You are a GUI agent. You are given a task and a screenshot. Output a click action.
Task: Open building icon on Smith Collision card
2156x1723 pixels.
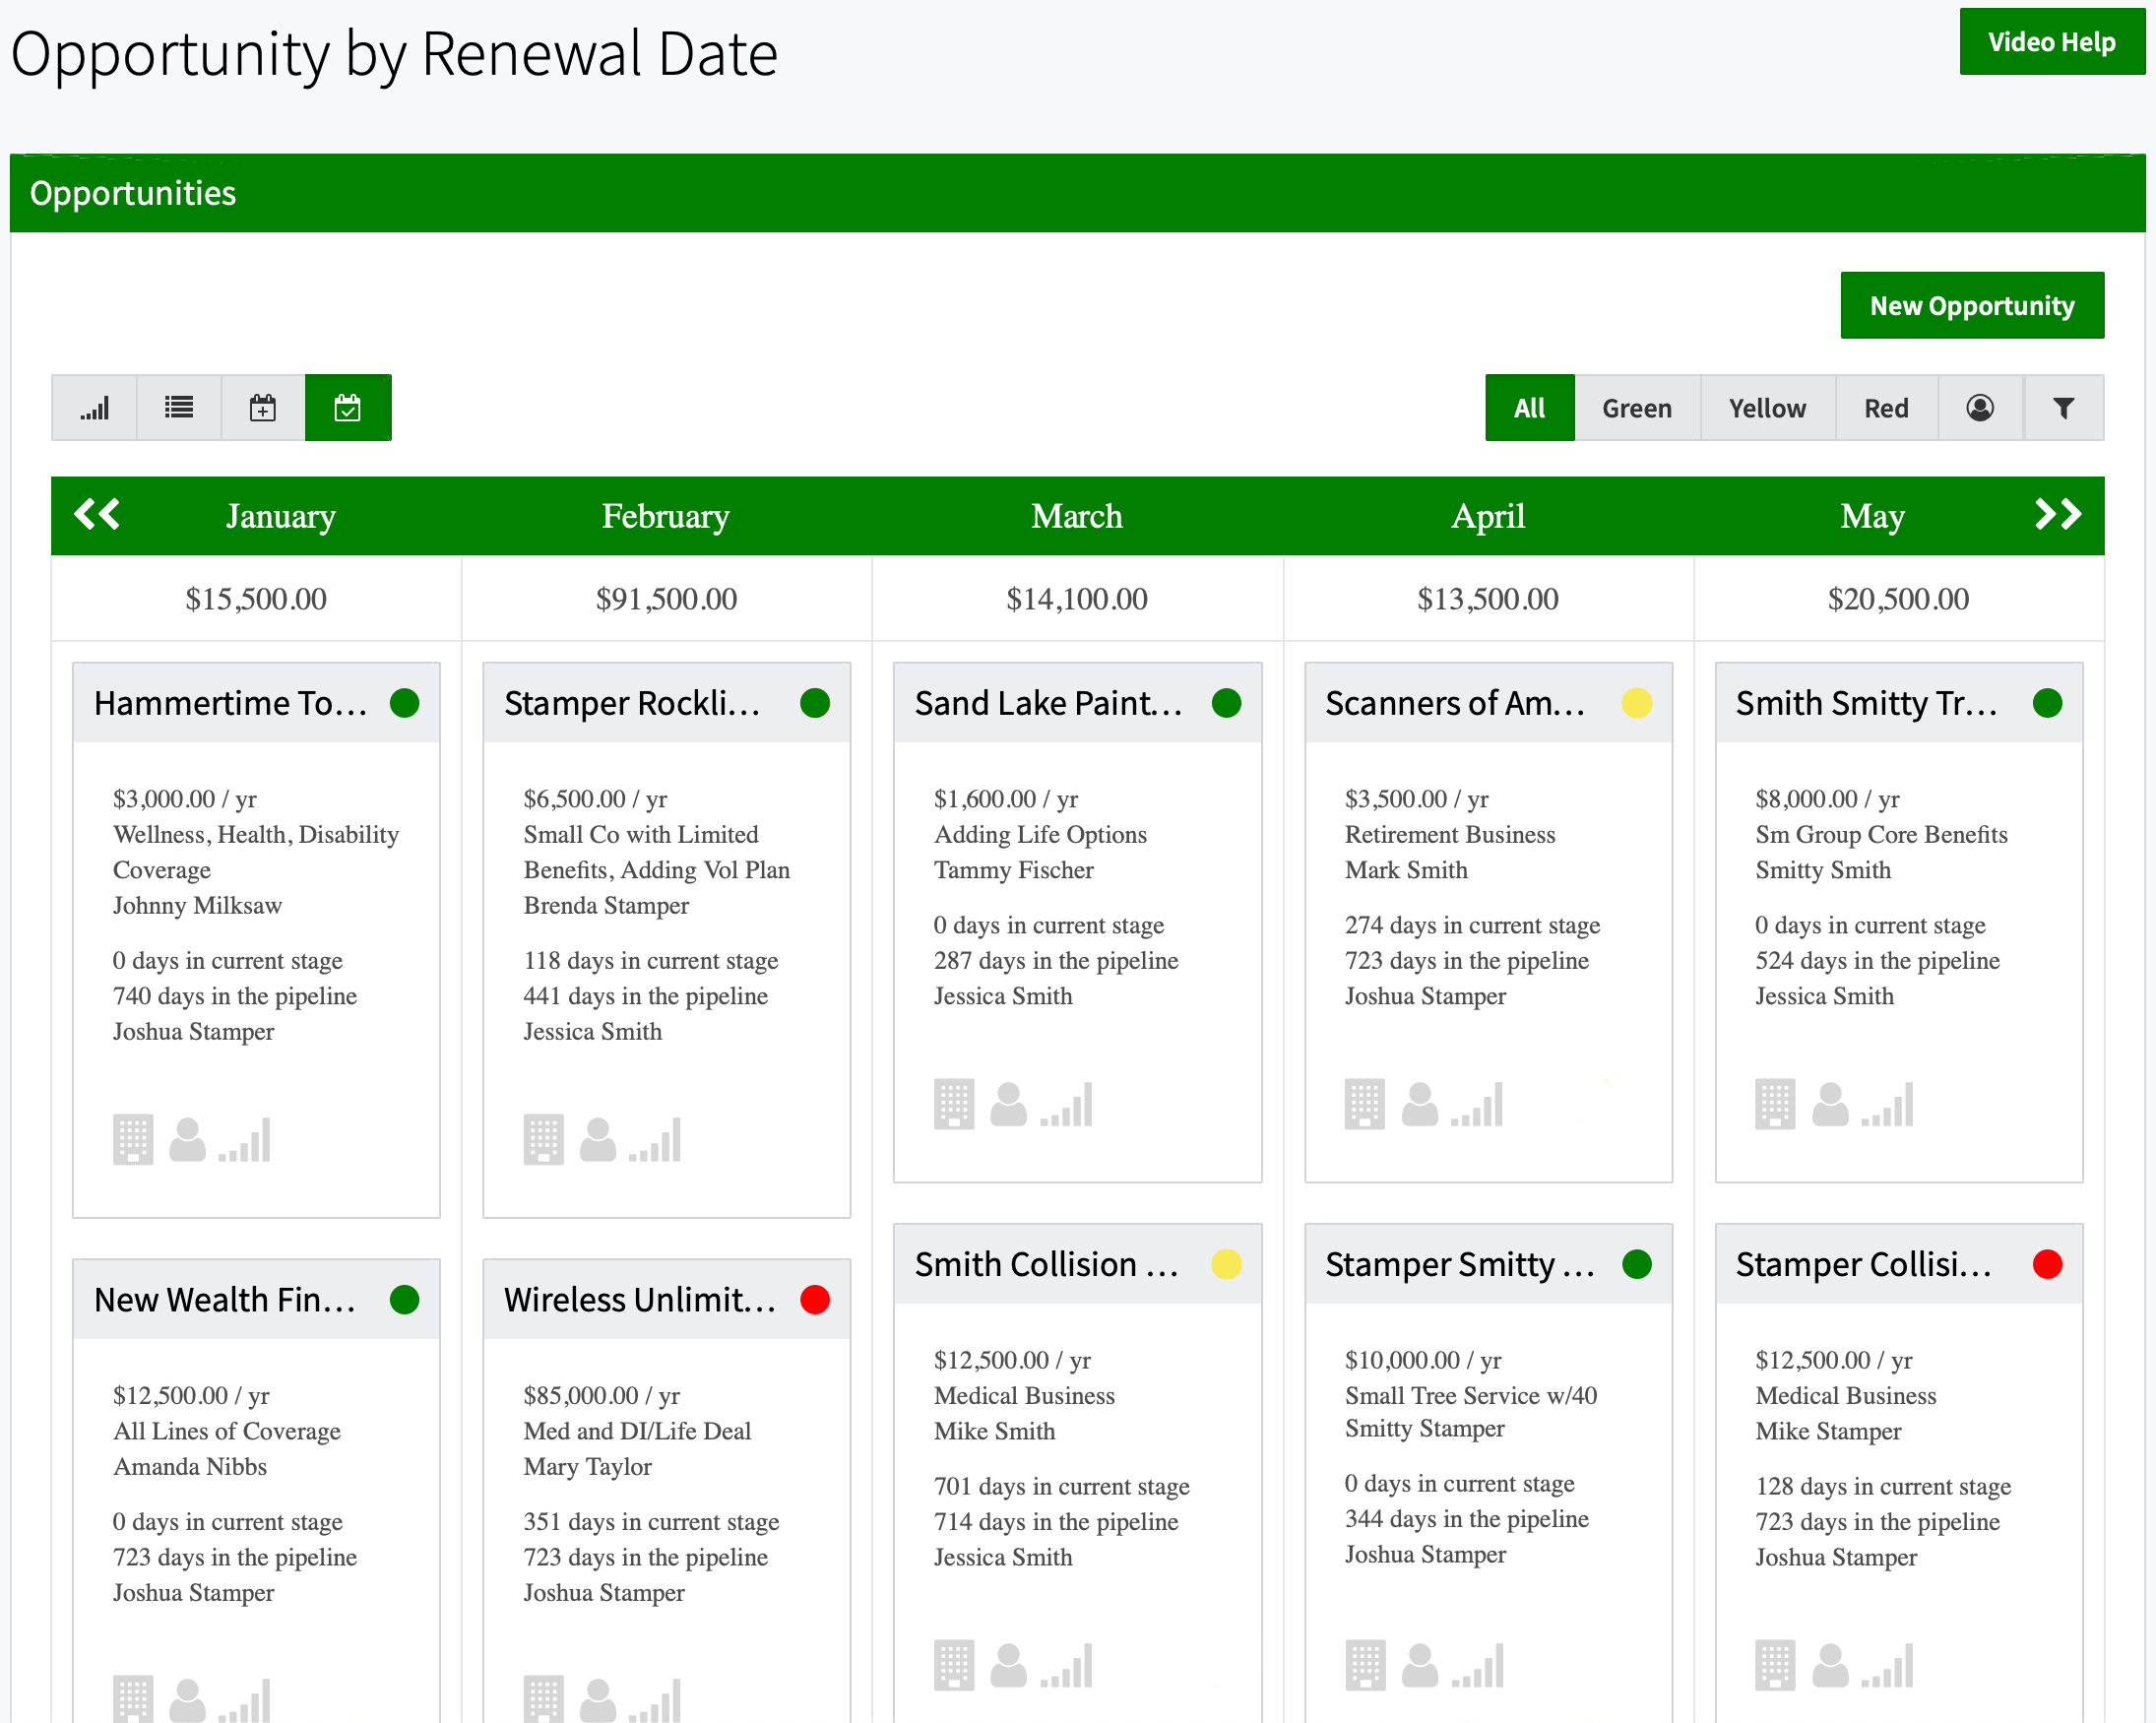pyautogui.click(x=954, y=1666)
